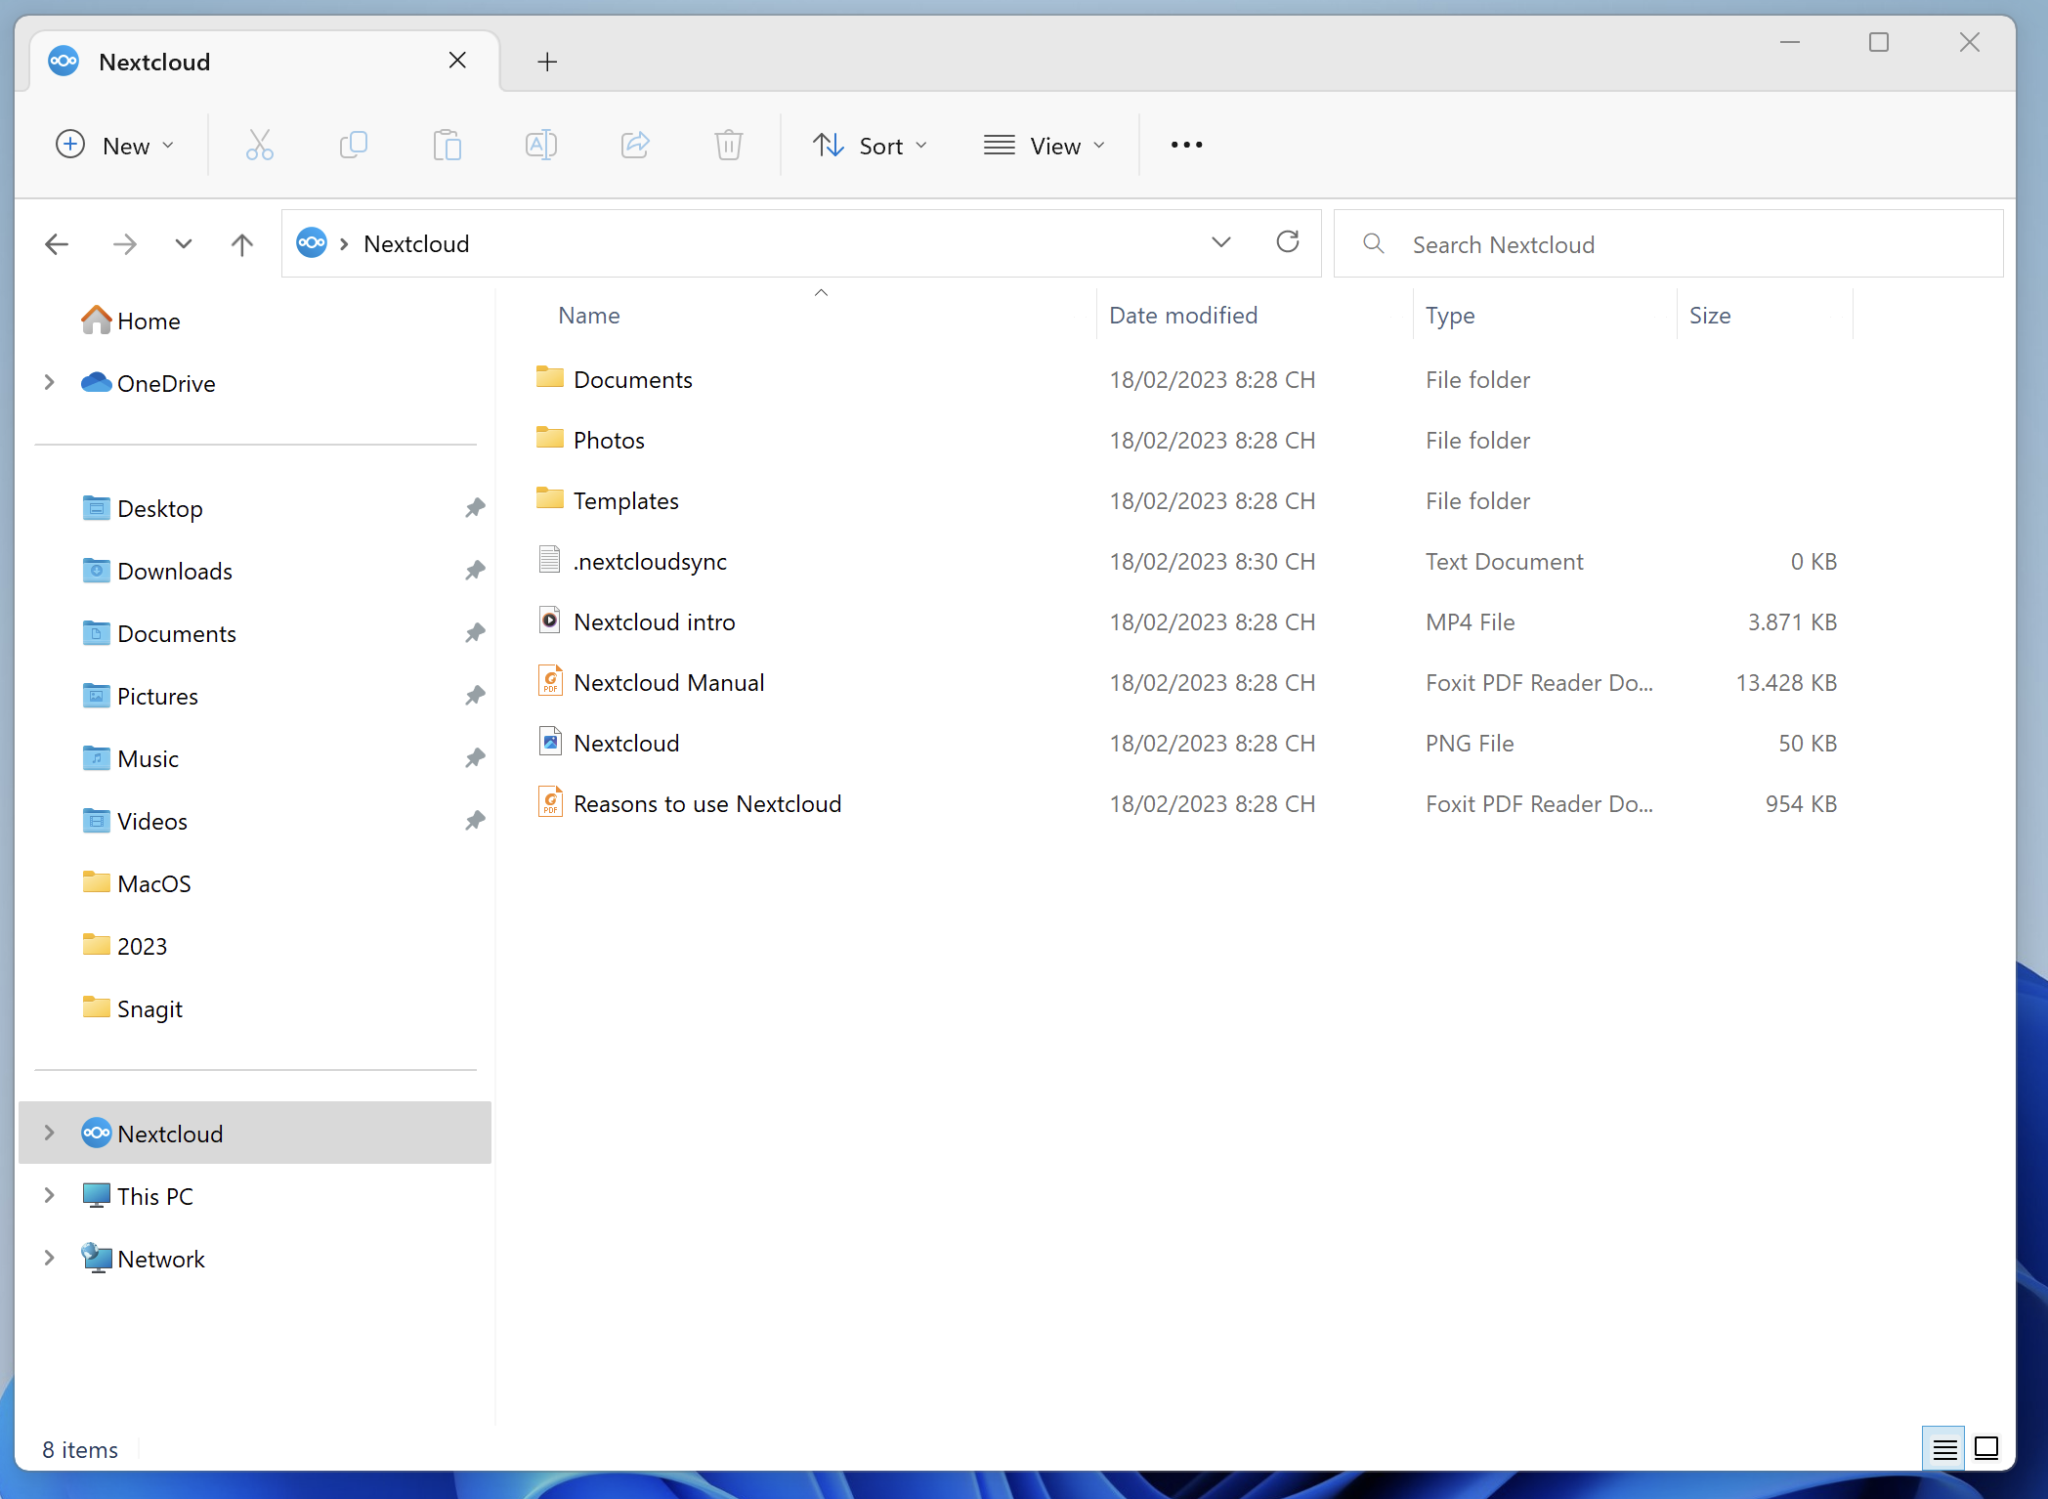Open See more toolbar options
Screen dimensions: 2048x1499
click(1185, 145)
